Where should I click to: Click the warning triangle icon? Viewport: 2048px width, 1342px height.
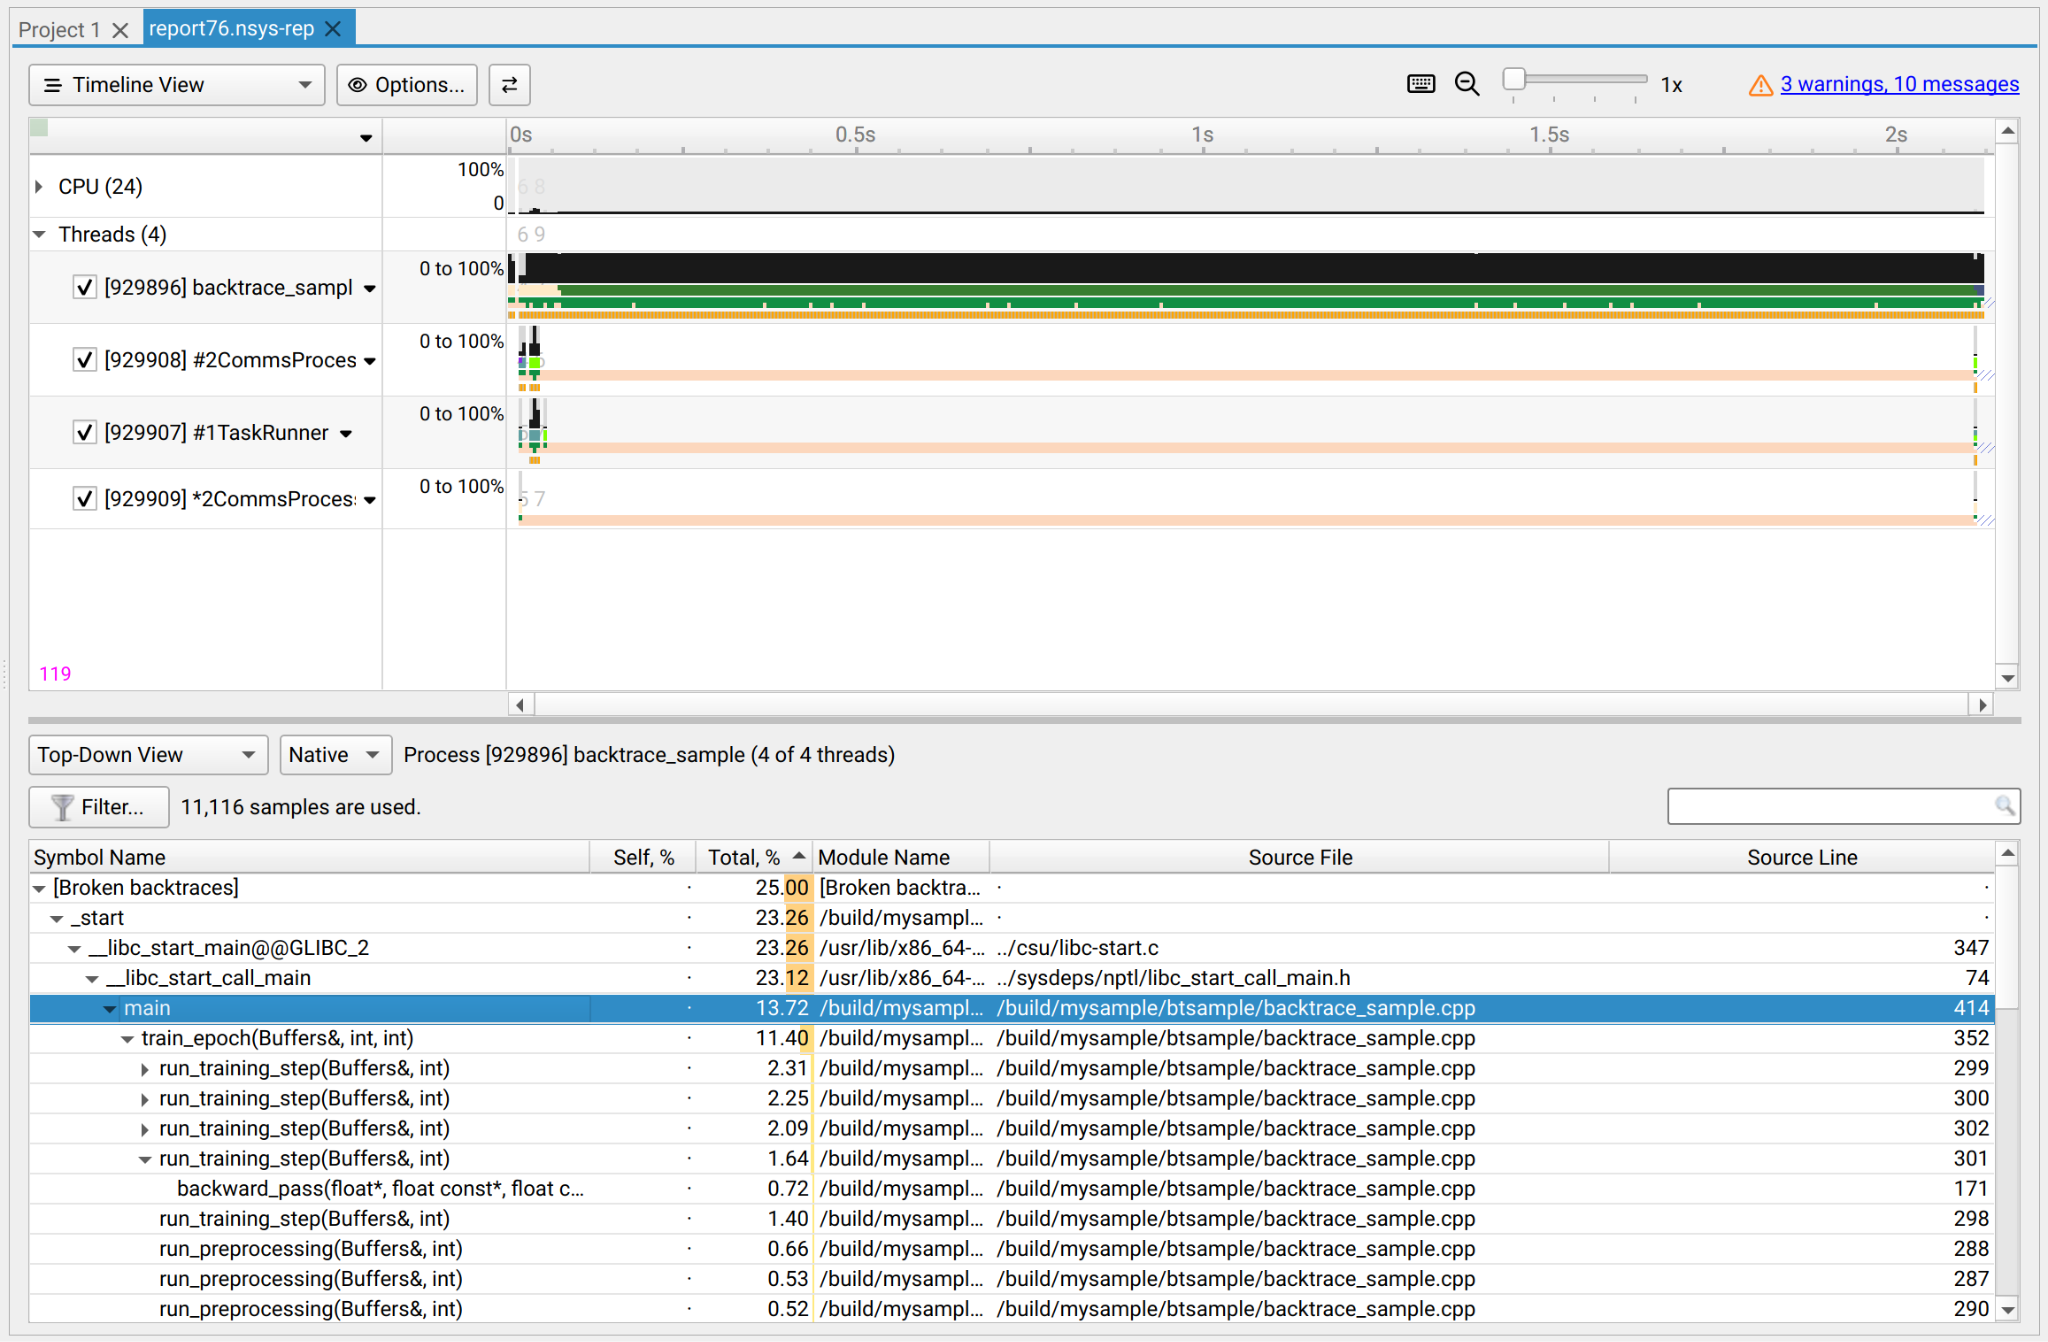[x=1760, y=85]
